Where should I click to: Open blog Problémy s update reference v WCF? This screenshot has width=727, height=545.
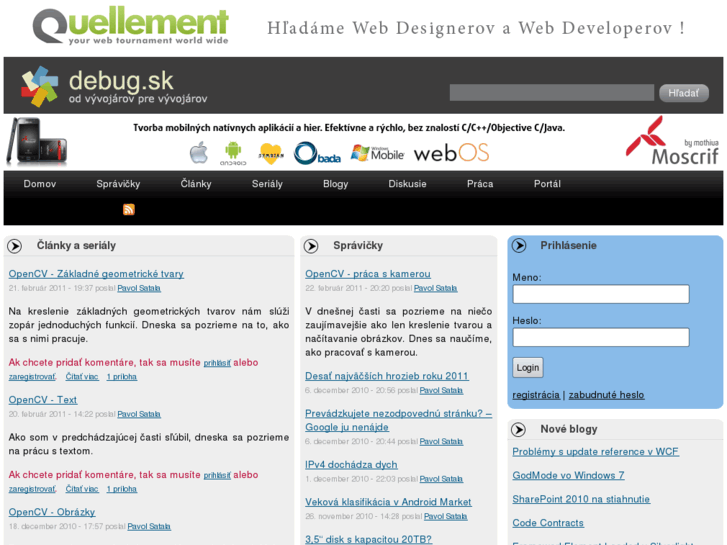(595, 451)
